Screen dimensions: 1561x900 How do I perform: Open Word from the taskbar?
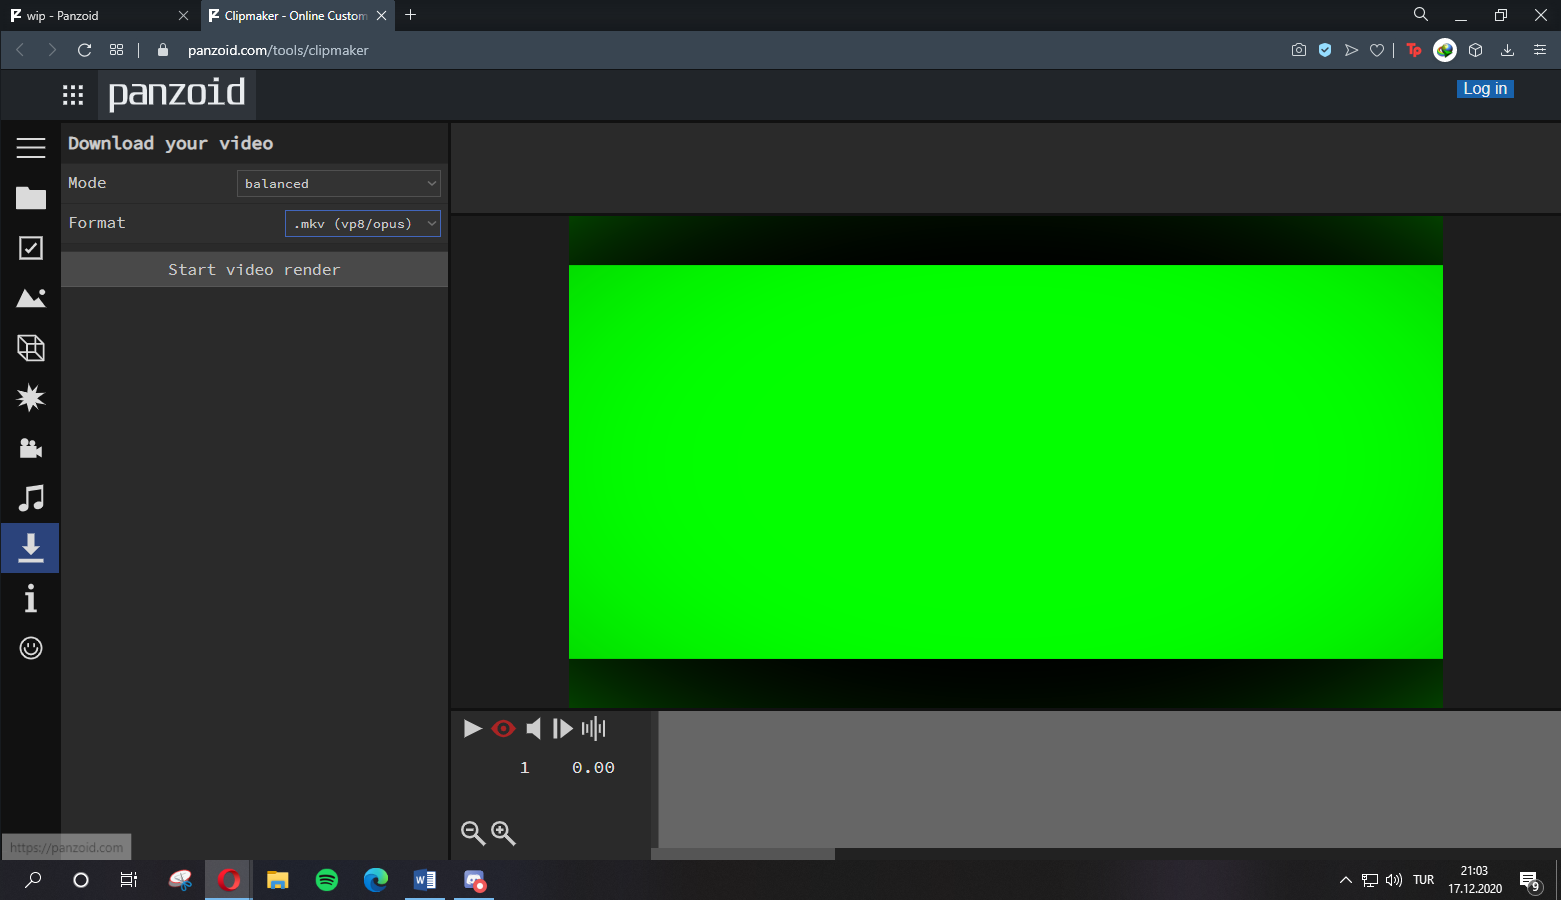(425, 880)
